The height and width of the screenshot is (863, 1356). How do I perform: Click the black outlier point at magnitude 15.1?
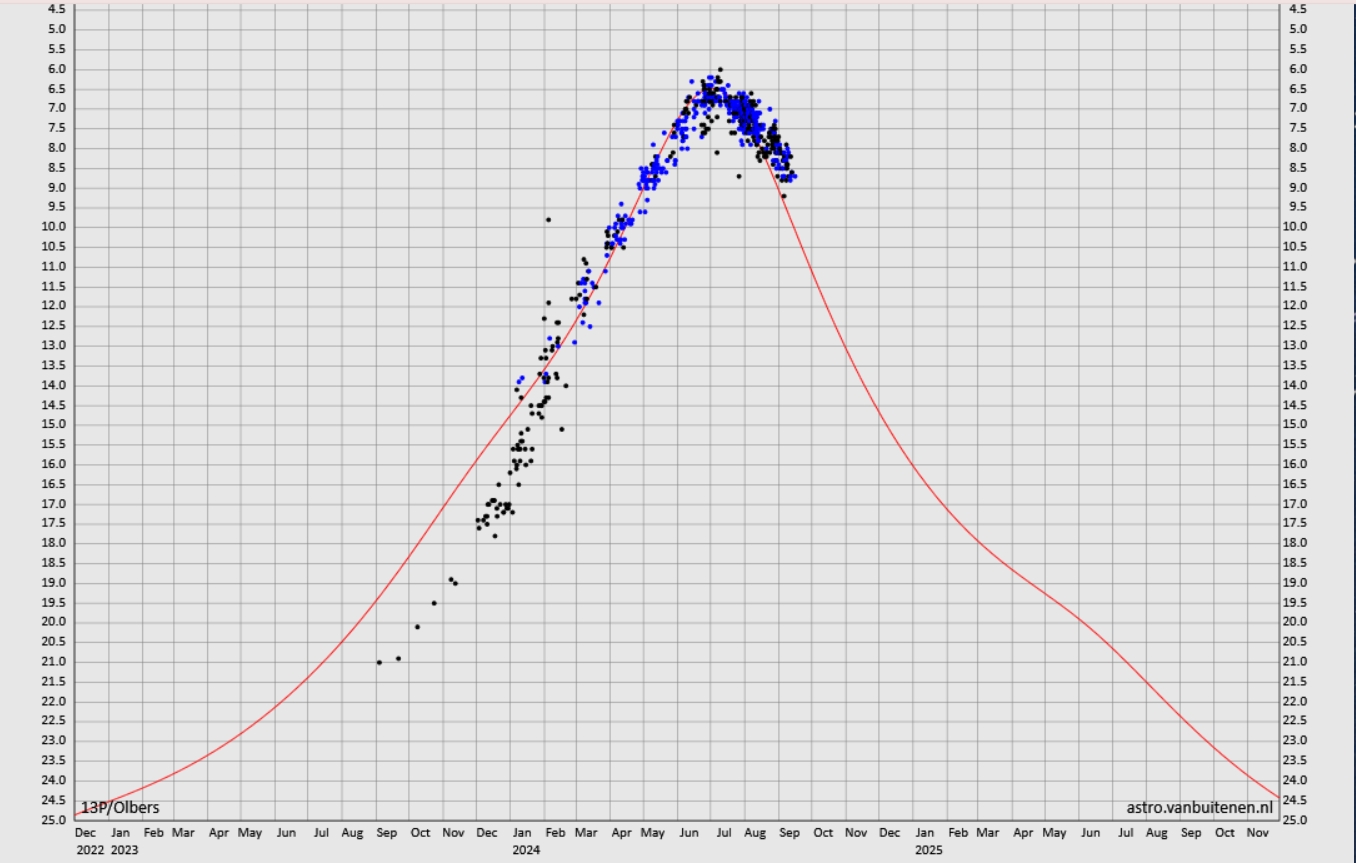562,429
